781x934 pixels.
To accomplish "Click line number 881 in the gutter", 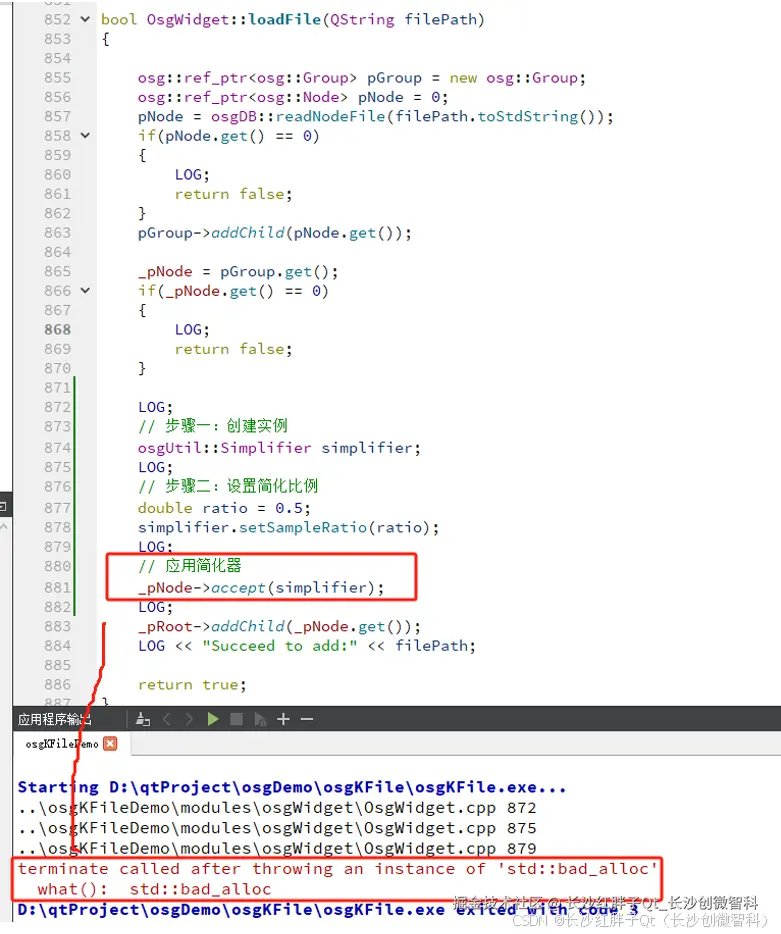I will [57, 587].
